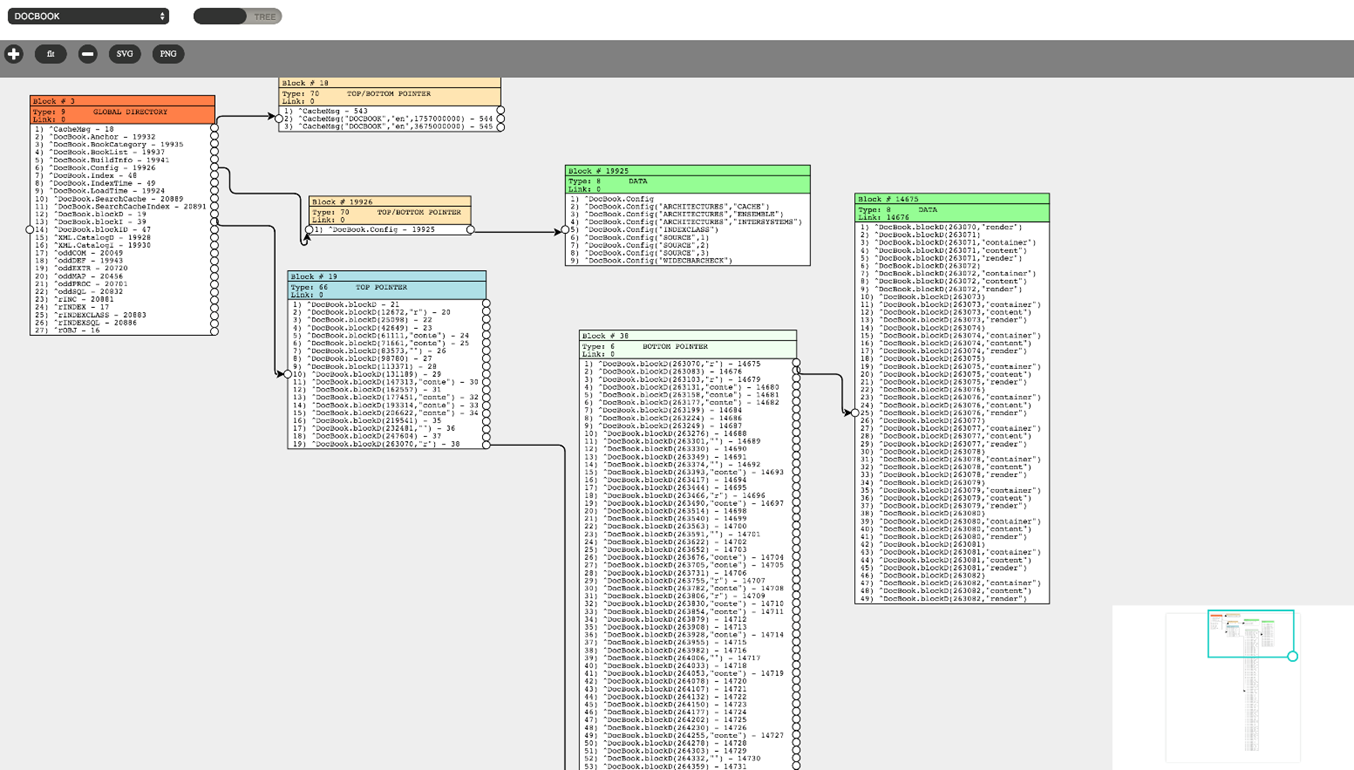Click the minimap overview thumbnail

point(1233,687)
